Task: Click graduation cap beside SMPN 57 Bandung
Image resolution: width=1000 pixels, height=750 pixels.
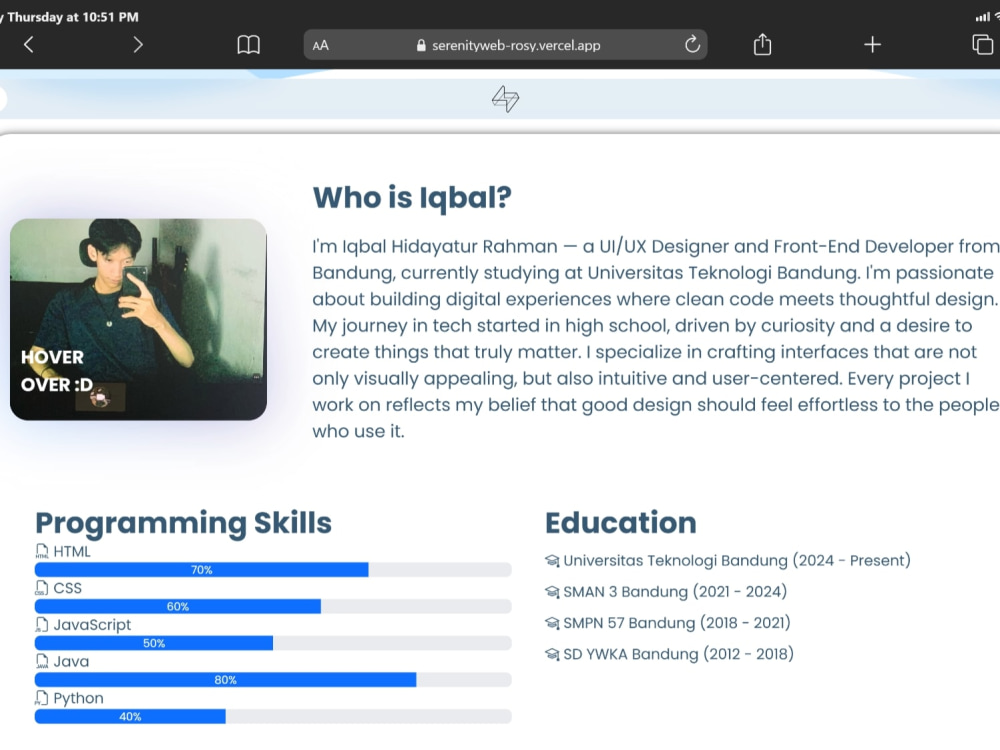Action: pos(552,623)
